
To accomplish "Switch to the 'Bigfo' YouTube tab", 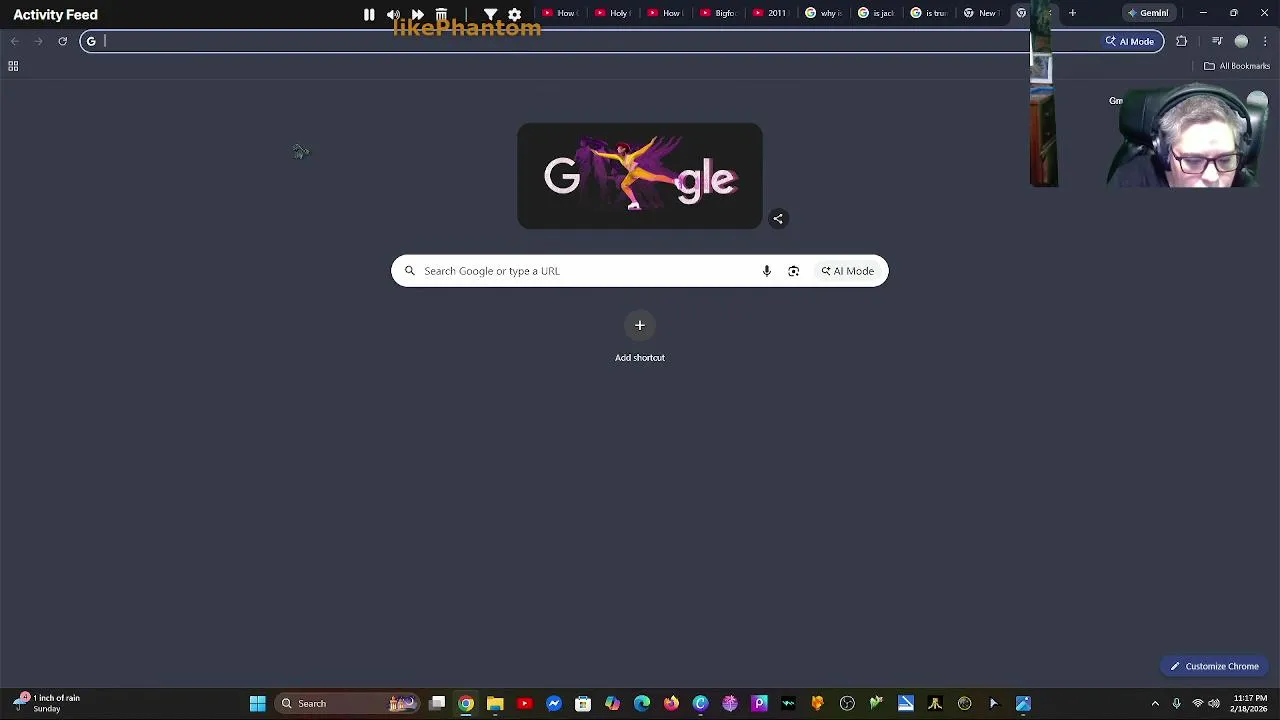I will pos(718,13).
